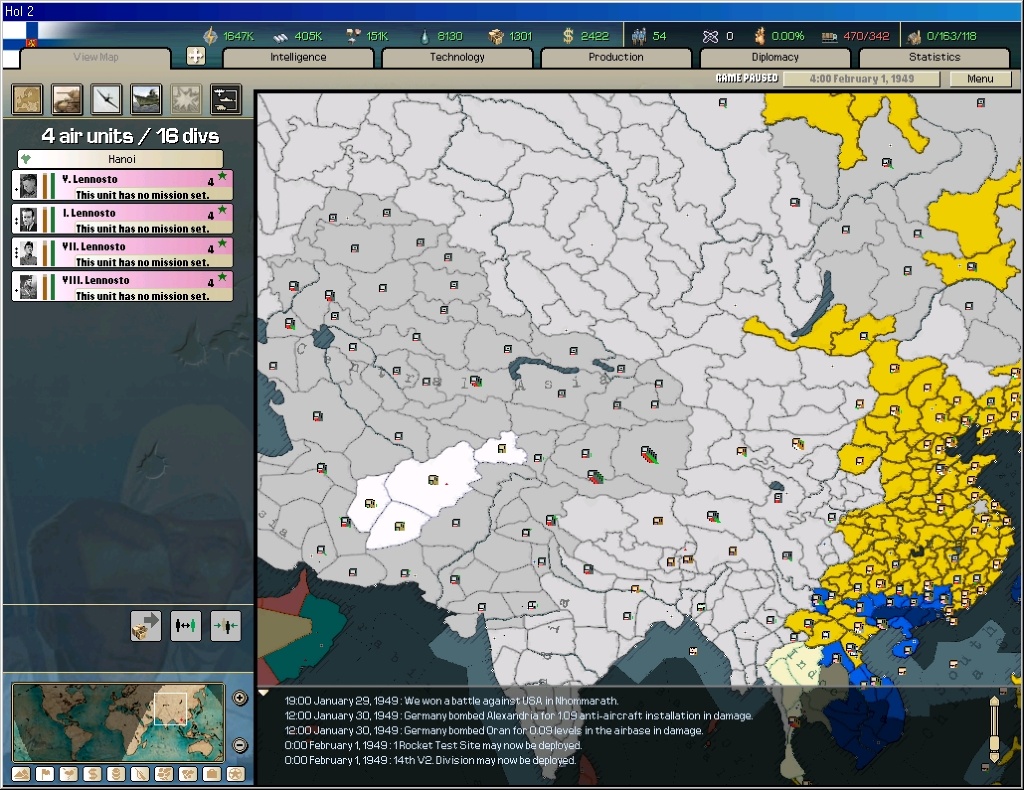The height and width of the screenshot is (790, 1024).
Task: Click the battle in Nhommarath message
Action: click(x=451, y=701)
